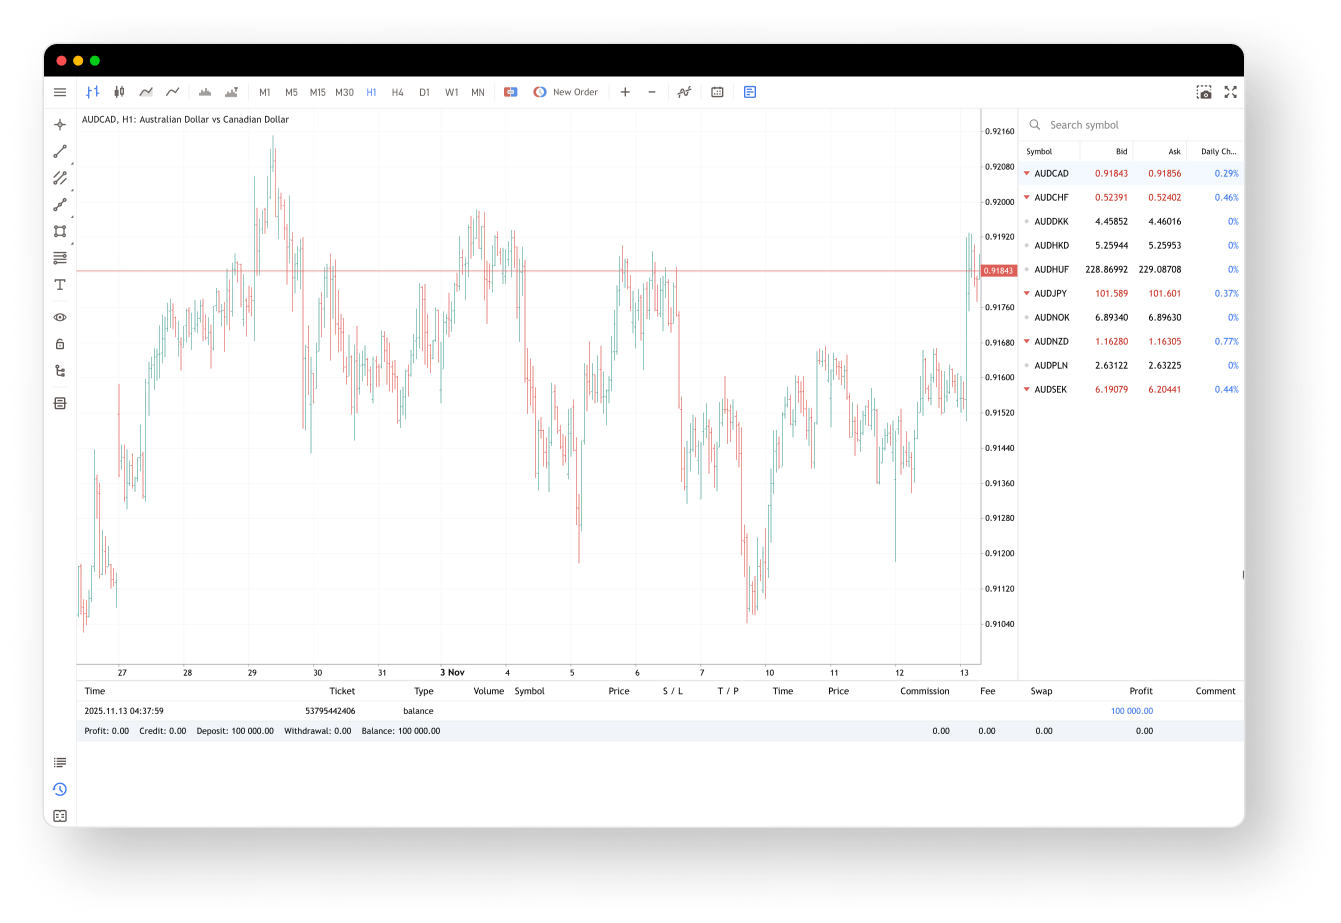Click the zoom in plus icon

[625, 92]
